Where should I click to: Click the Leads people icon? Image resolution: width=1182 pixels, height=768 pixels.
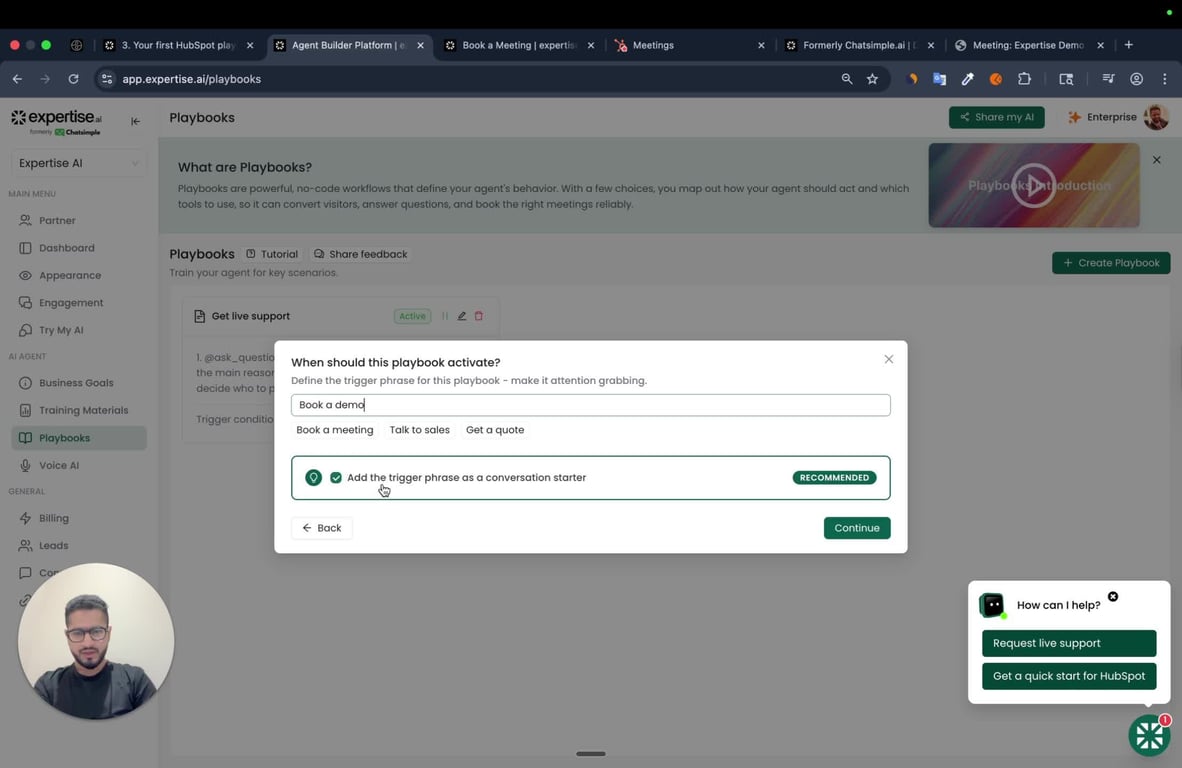25,546
